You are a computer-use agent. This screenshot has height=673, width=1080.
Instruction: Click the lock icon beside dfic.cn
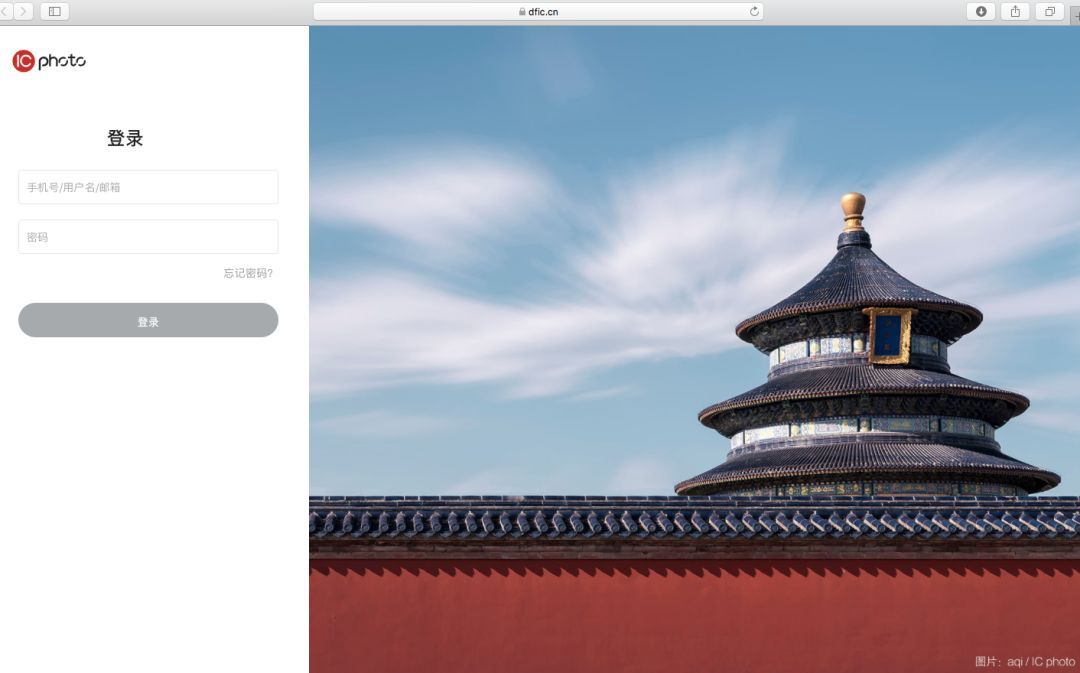(522, 12)
